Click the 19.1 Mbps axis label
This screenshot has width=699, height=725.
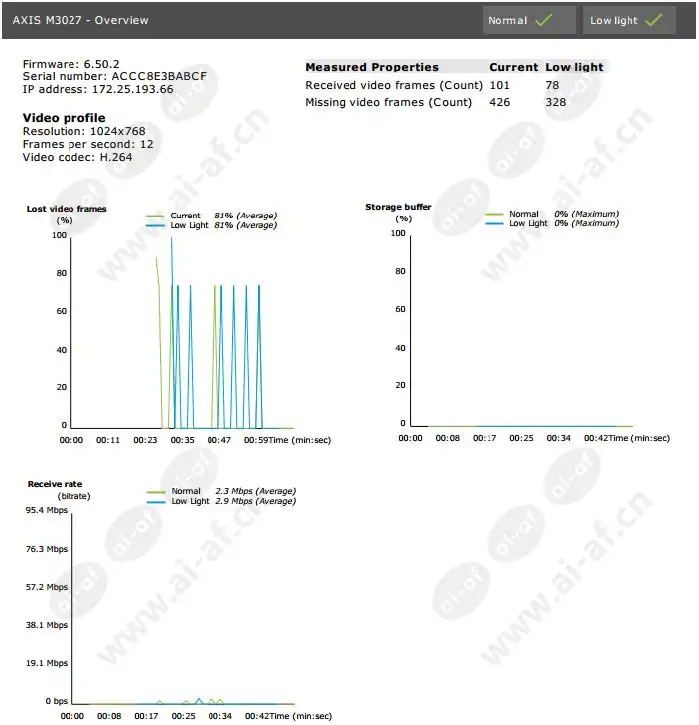click(x=47, y=663)
